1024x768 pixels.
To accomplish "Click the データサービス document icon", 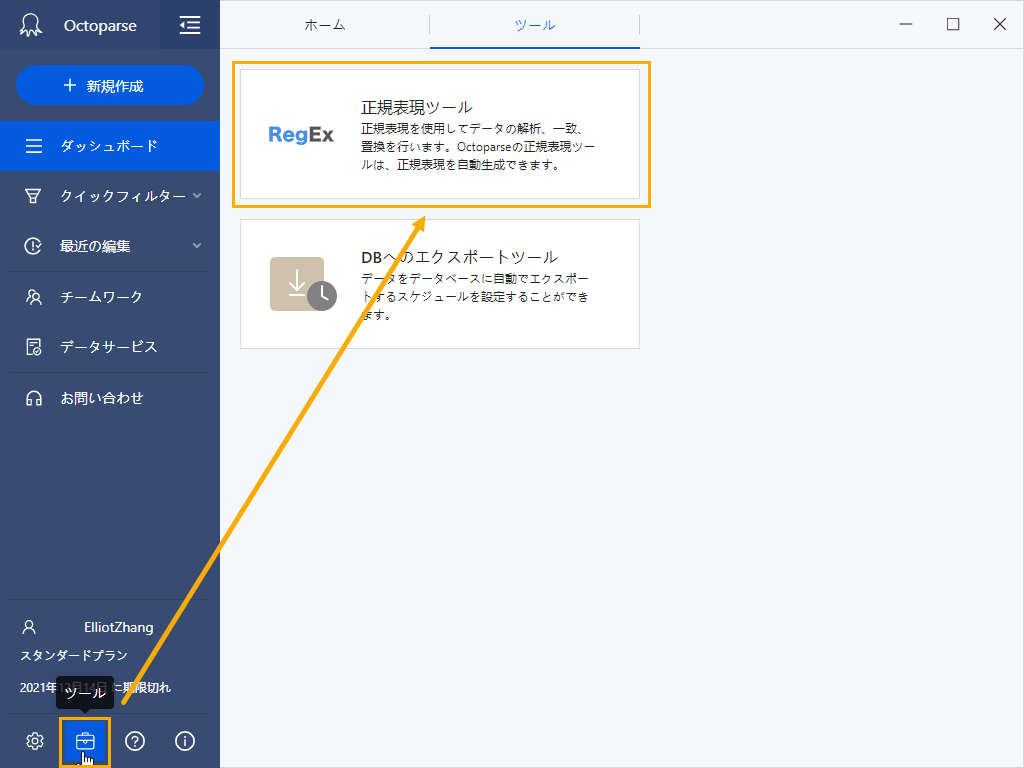I will [x=33, y=347].
